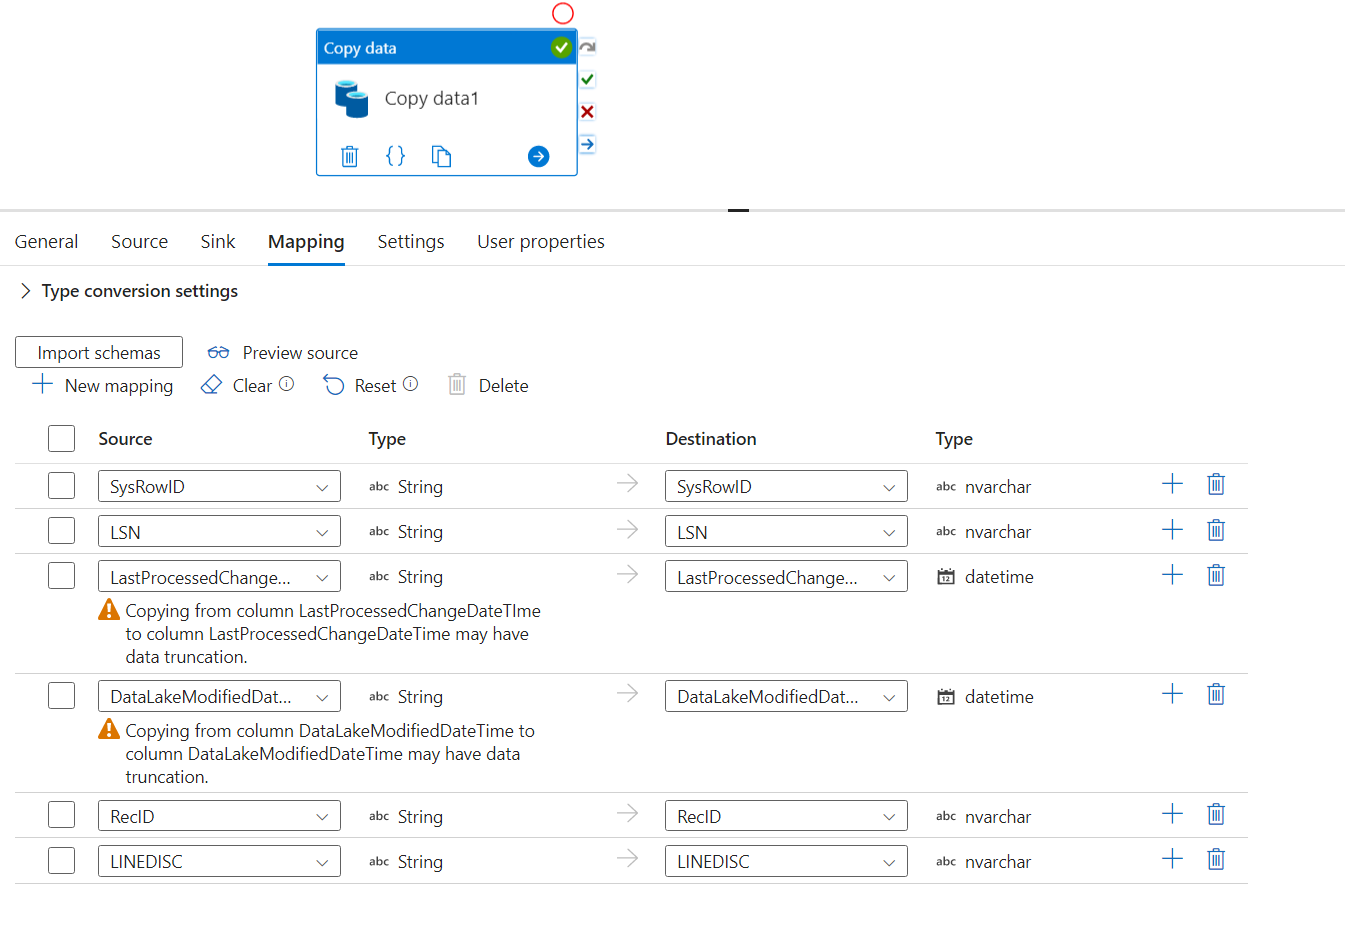Add a mapping after DataLakeModifiedDat row

(1172, 694)
